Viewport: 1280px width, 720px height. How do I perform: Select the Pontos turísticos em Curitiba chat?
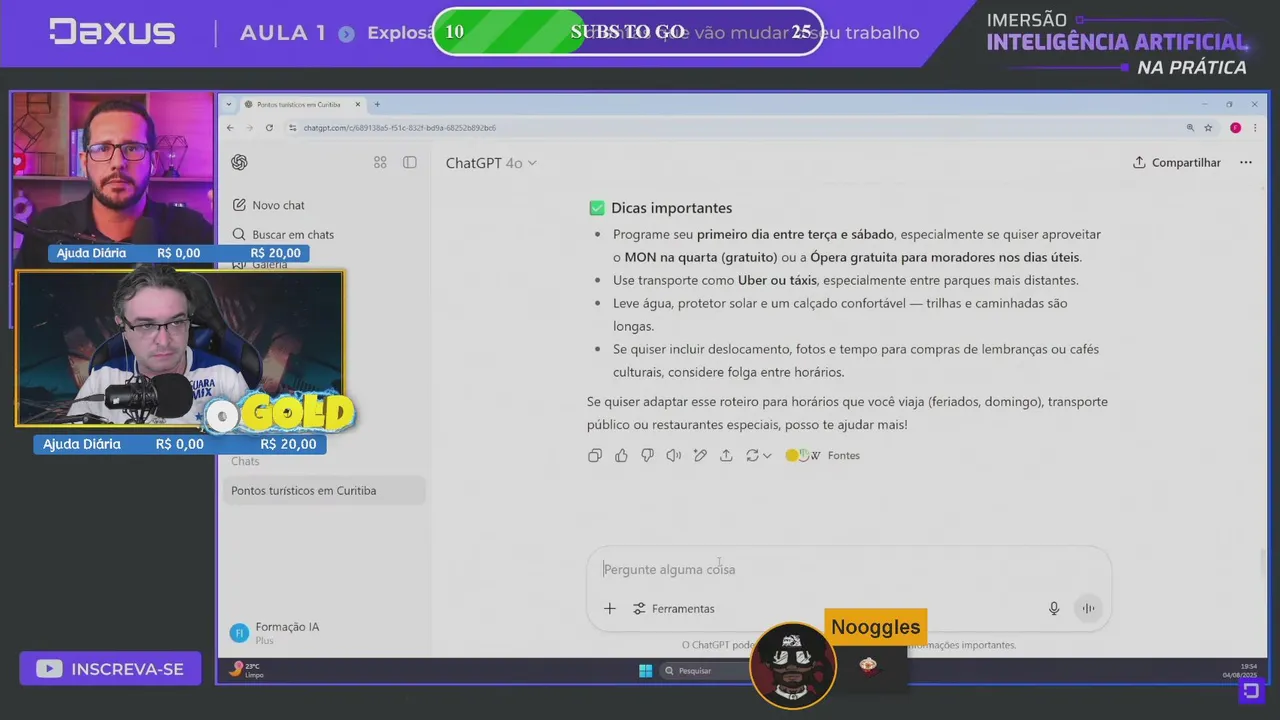point(324,491)
